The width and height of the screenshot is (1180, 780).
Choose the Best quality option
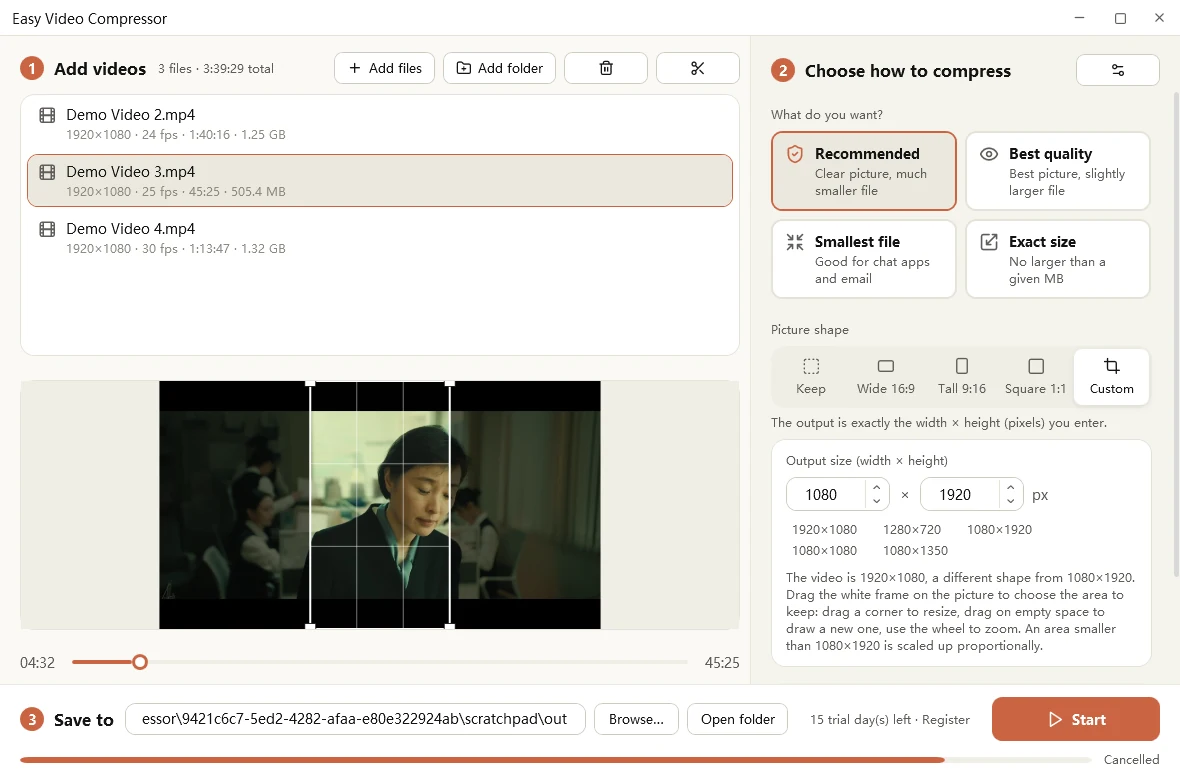1057,171
